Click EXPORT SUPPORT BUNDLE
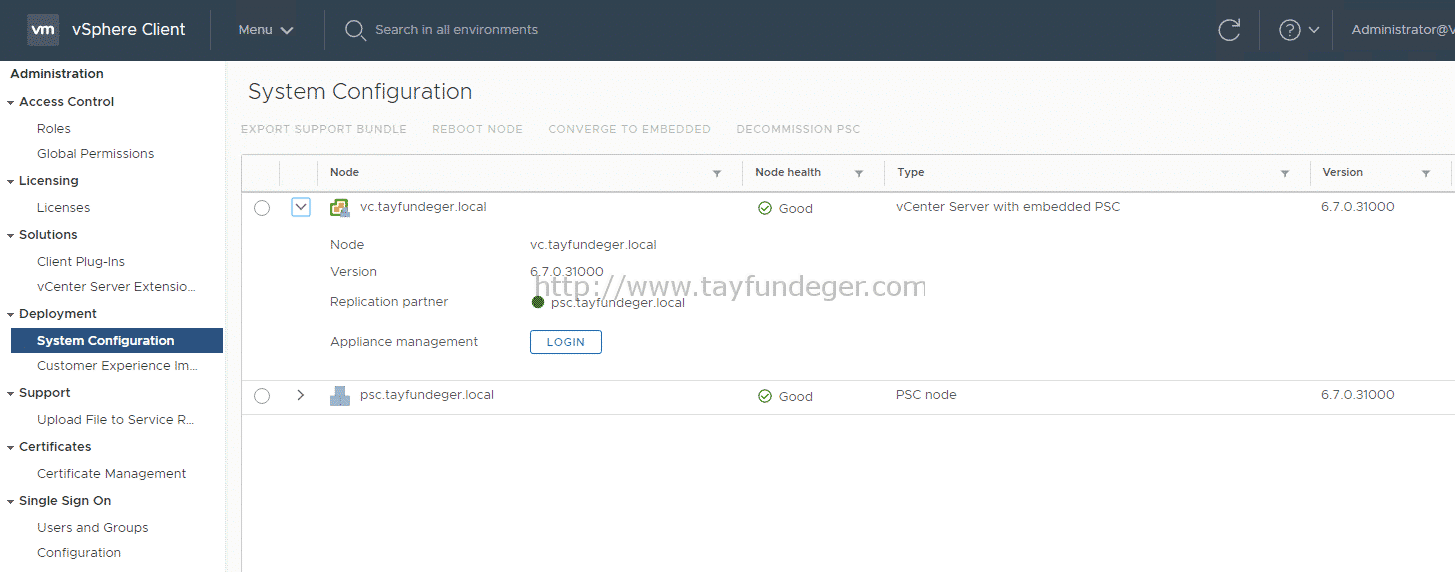The height and width of the screenshot is (572, 1455). tap(324, 129)
